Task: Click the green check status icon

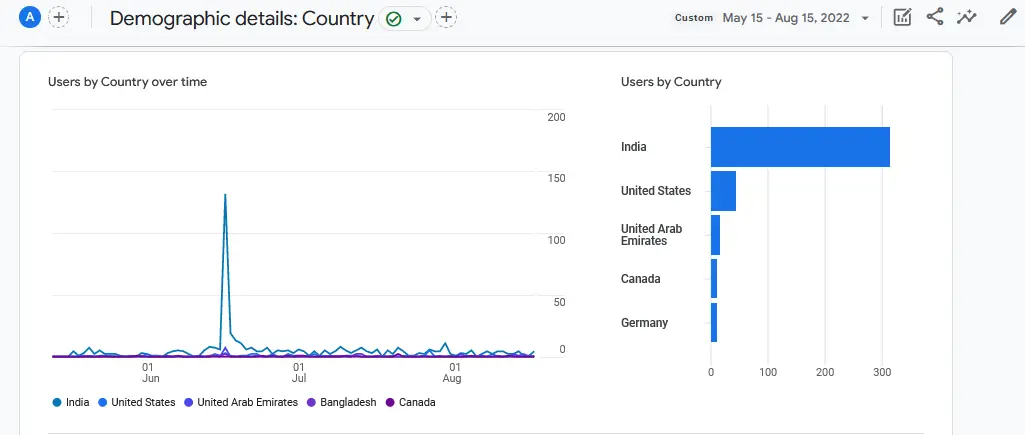Action: point(394,19)
